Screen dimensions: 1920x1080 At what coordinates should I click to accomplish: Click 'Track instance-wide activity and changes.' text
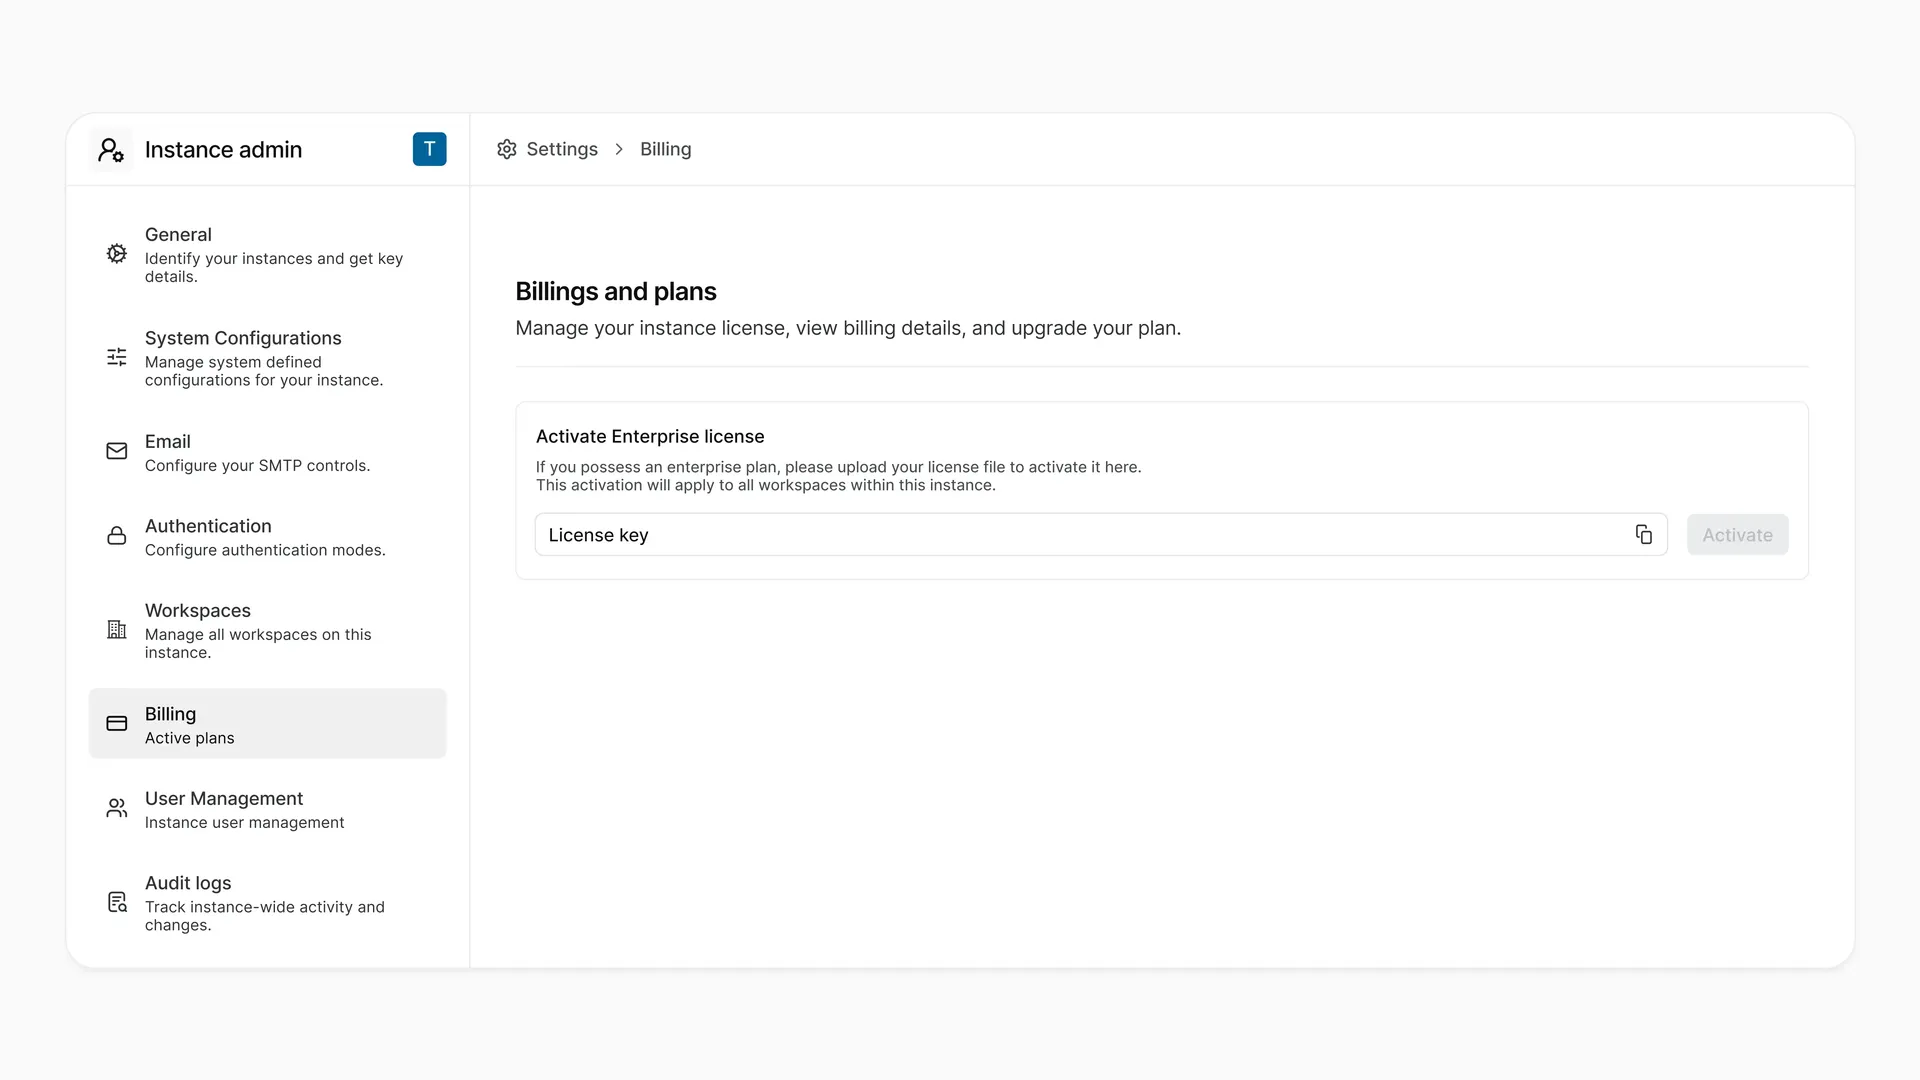pyautogui.click(x=265, y=916)
